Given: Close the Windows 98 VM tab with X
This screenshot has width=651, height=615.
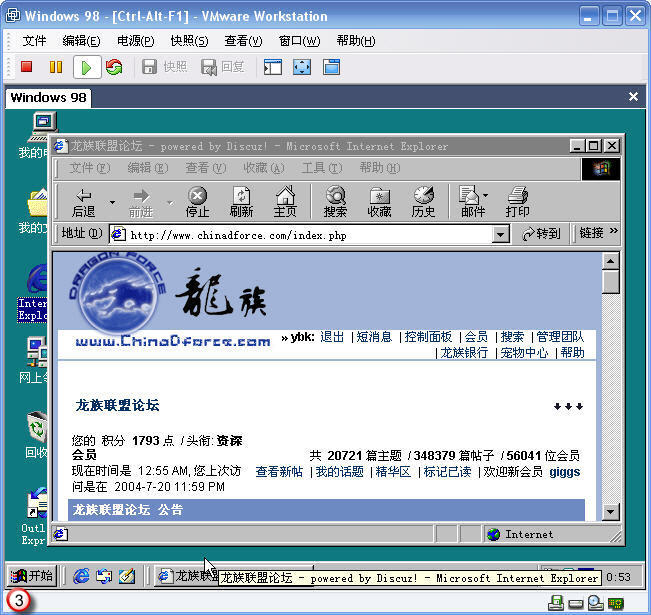Looking at the screenshot, I should click(x=633, y=96).
